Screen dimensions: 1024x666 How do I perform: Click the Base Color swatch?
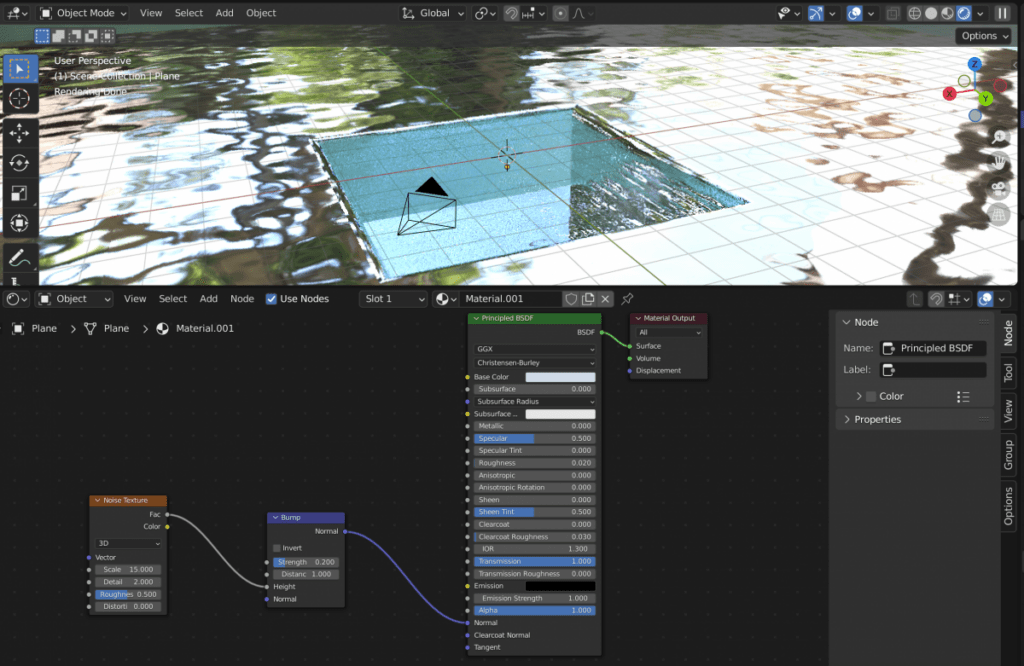pyautogui.click(x=560, y=377)
